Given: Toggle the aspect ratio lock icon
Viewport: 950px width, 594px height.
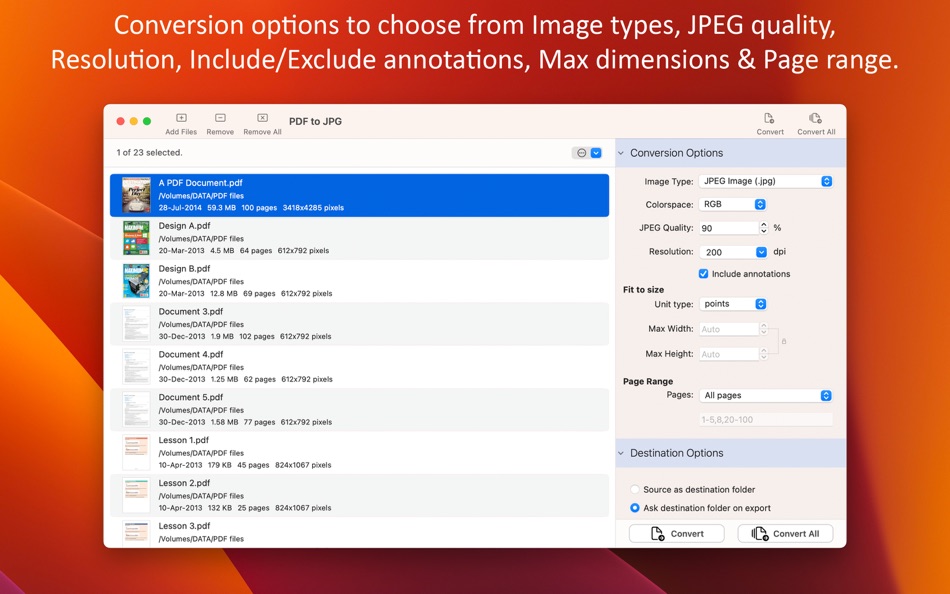Looking at the screenshot, I should [x=784, y=342].
